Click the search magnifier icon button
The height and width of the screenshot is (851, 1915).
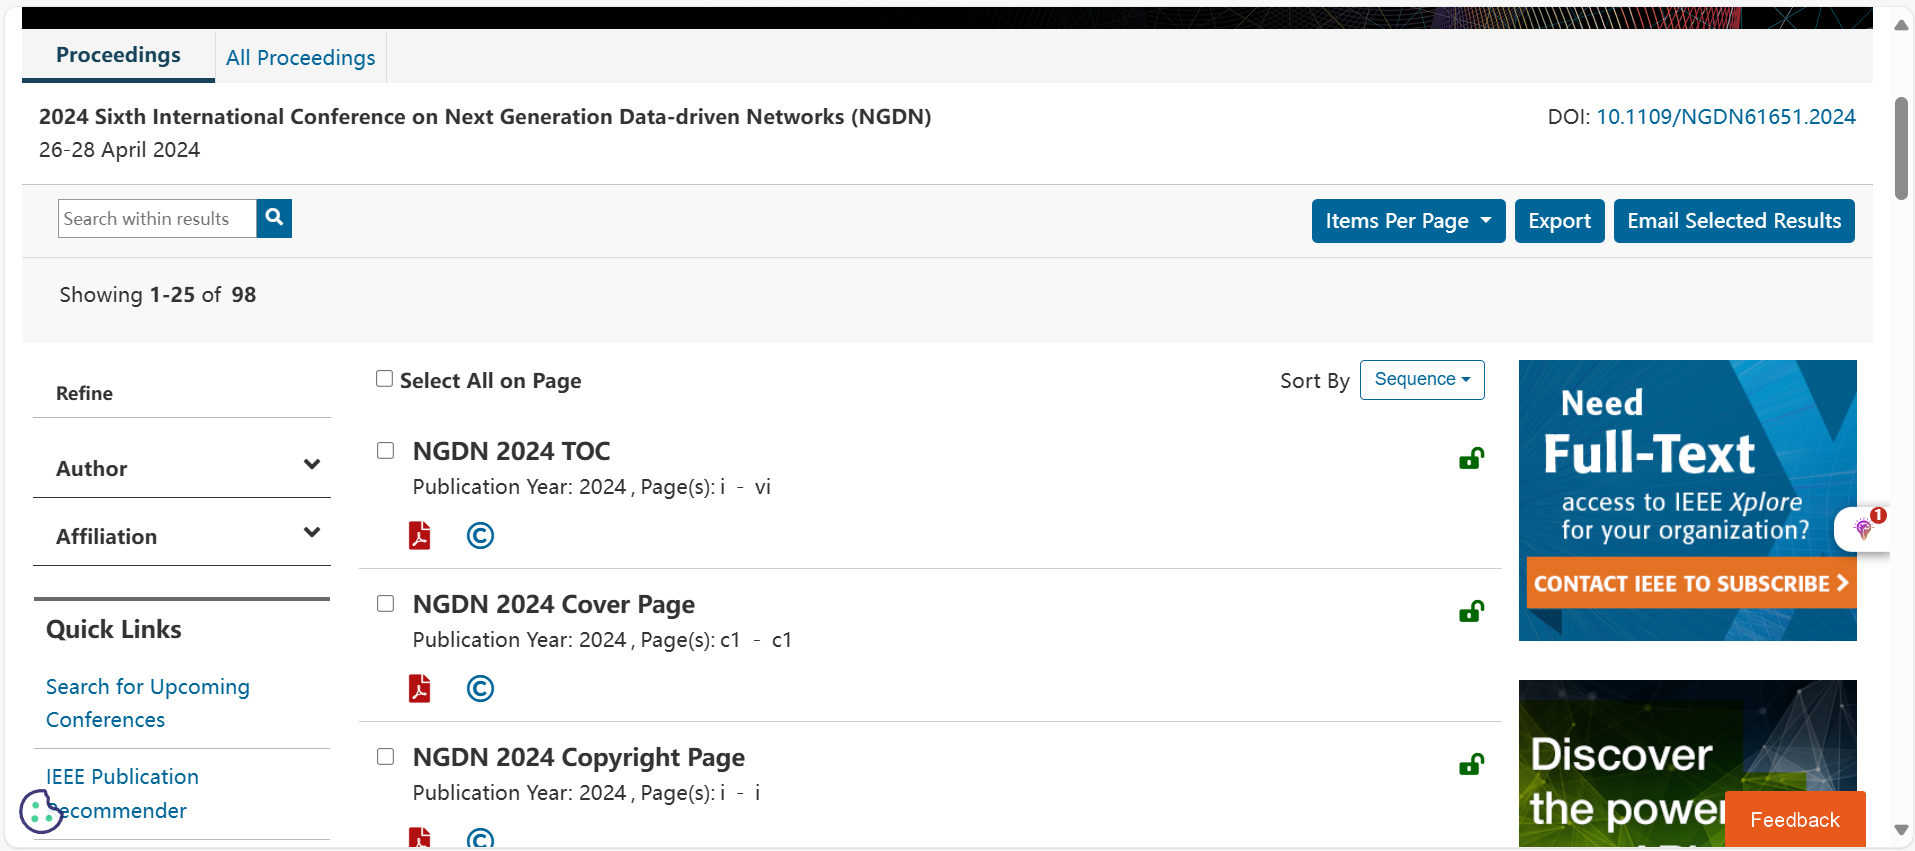pos(274,218)
